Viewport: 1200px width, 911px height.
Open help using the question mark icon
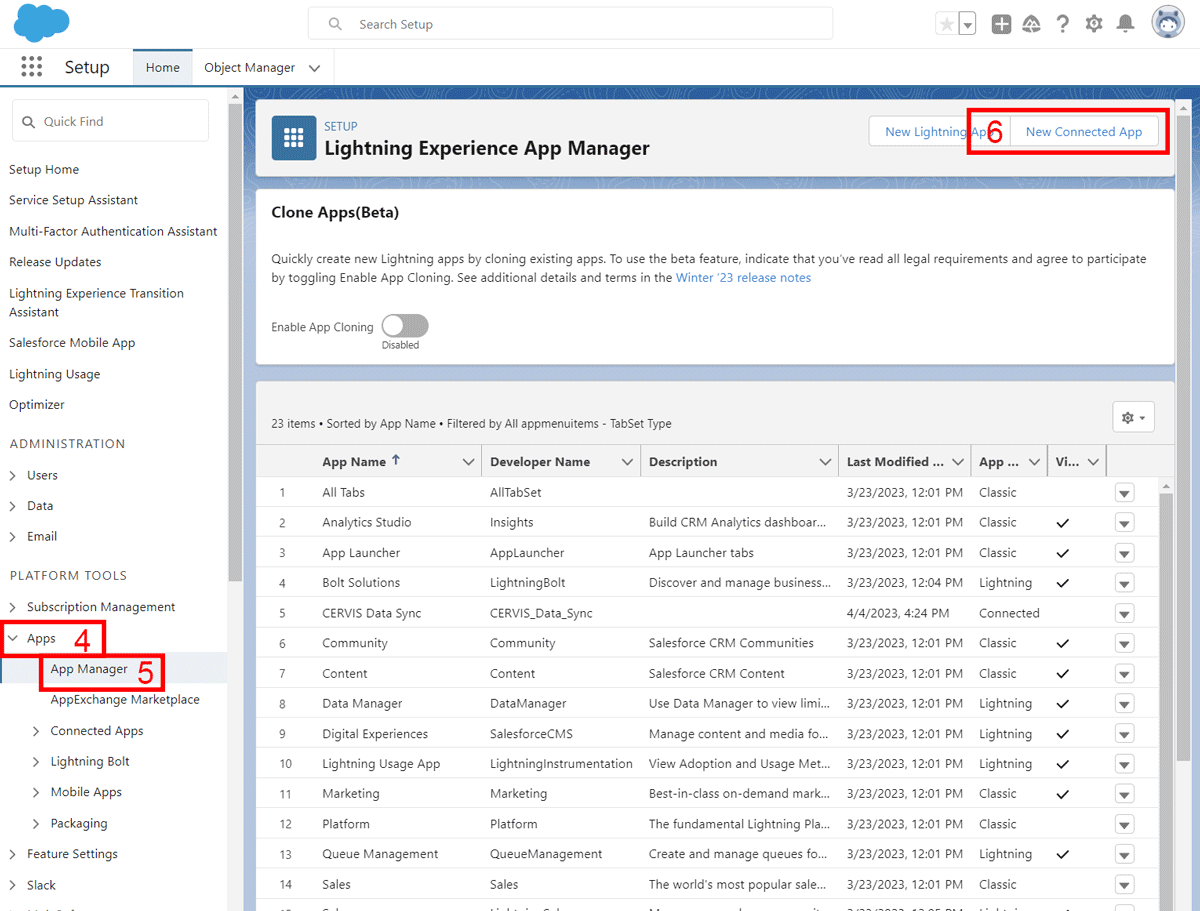[x=1062, y=22]
